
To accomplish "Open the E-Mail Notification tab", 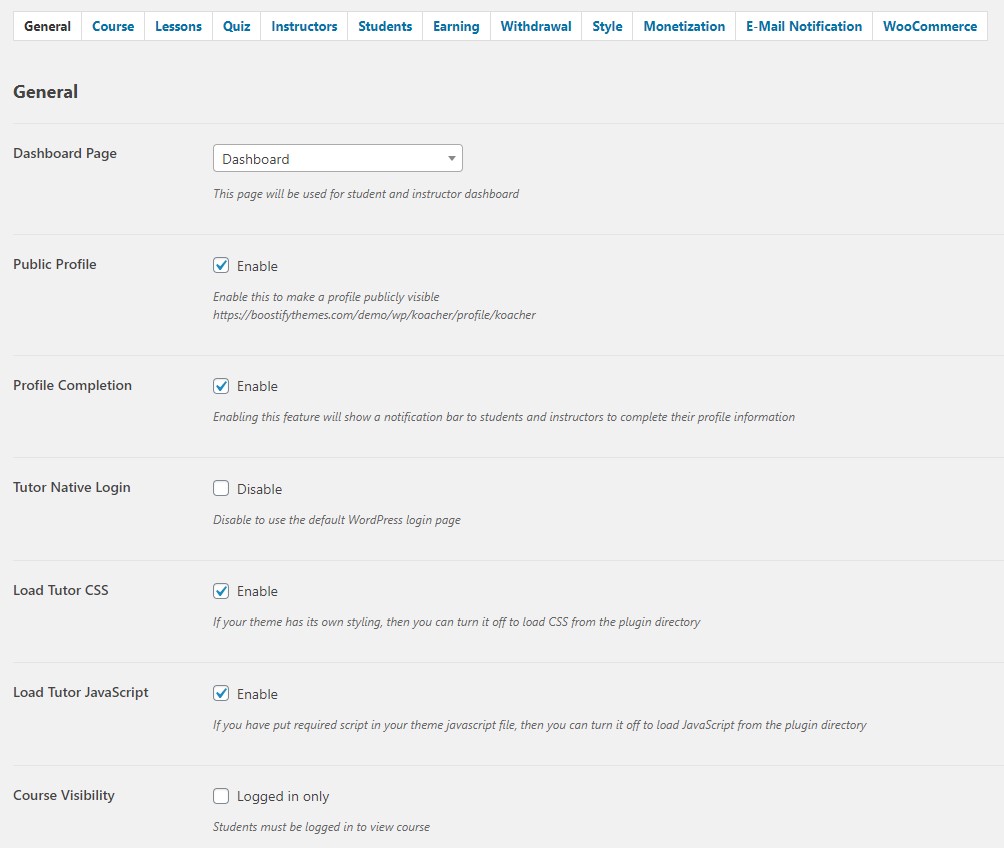I will pos(804,26).
